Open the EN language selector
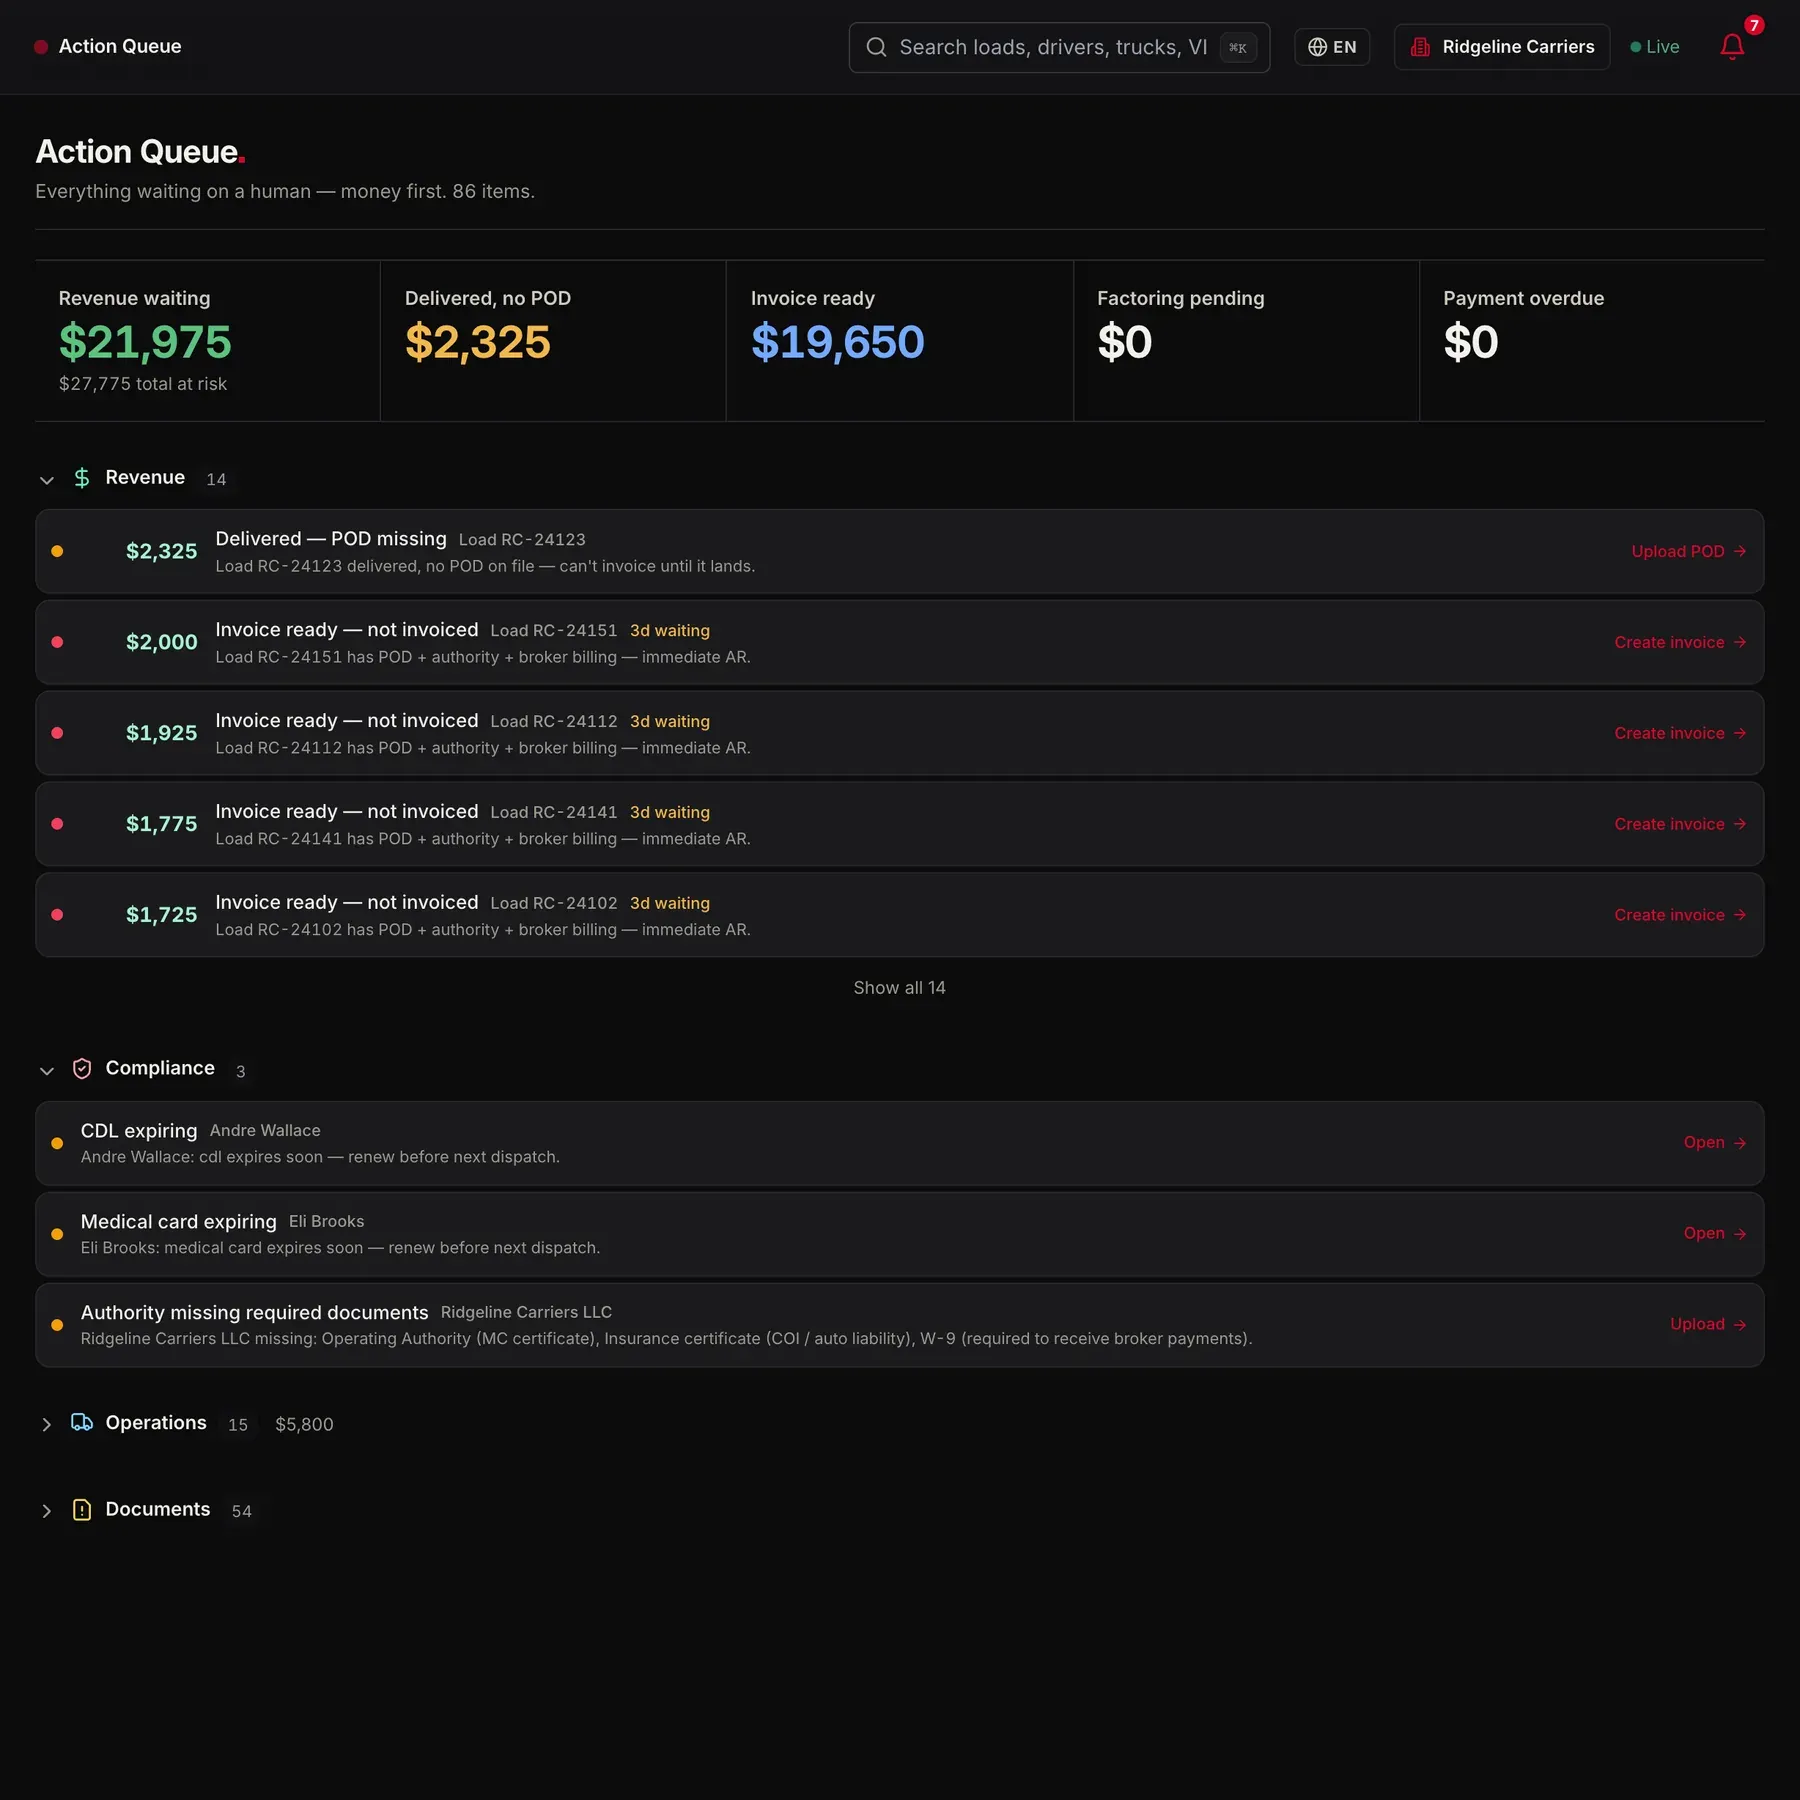The height and width of the screenshot is (1800, 1800). point(1332,47)
